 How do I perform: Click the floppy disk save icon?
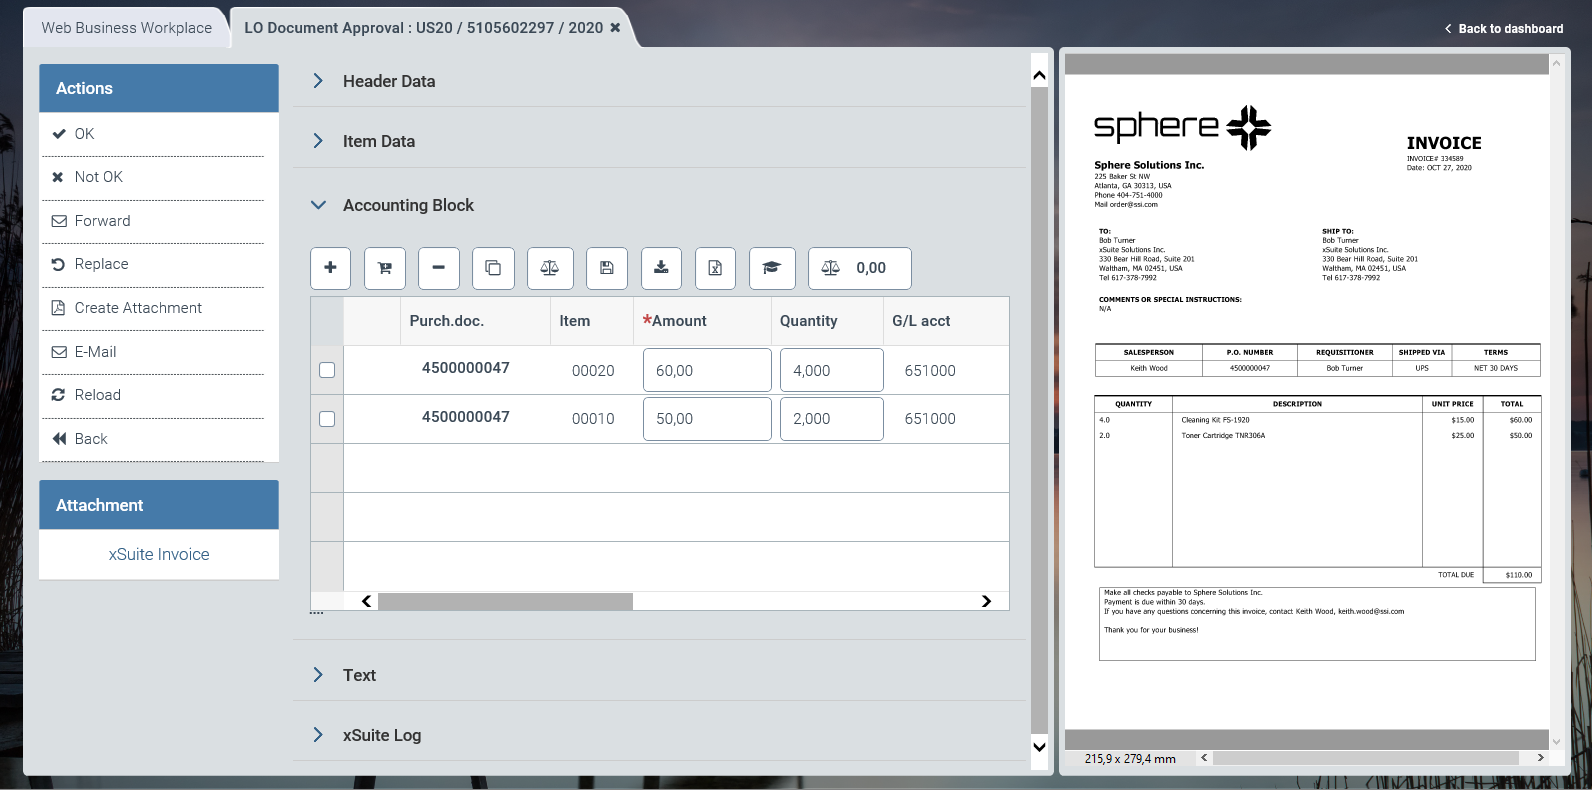coord(606,268)
